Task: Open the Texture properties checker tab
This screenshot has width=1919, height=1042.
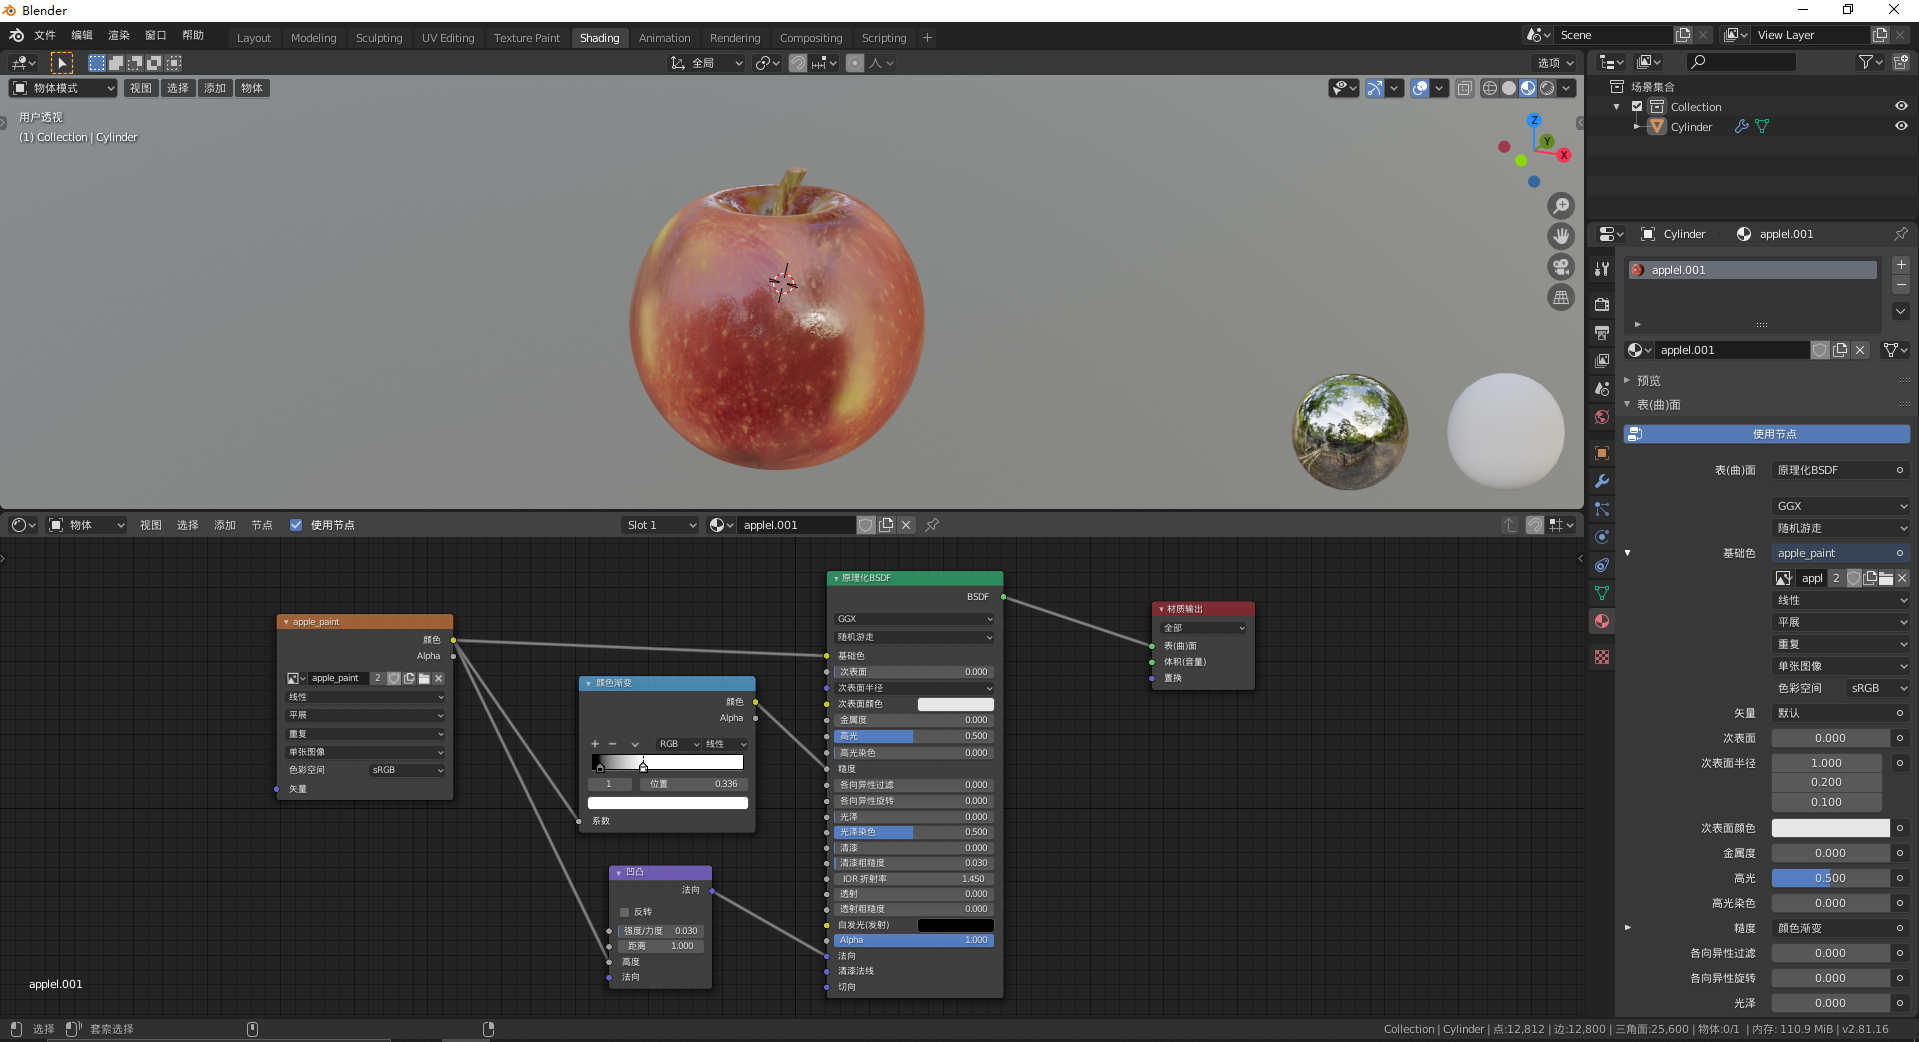Action: coord(1602,657)
